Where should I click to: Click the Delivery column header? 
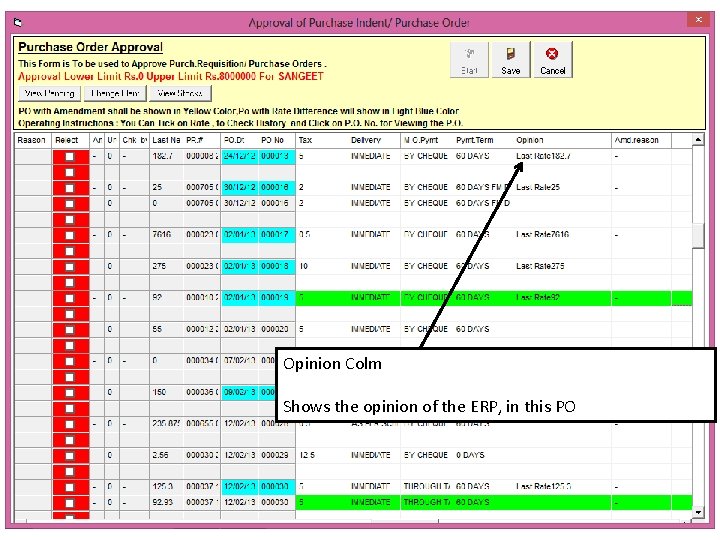tap(374, 140)
